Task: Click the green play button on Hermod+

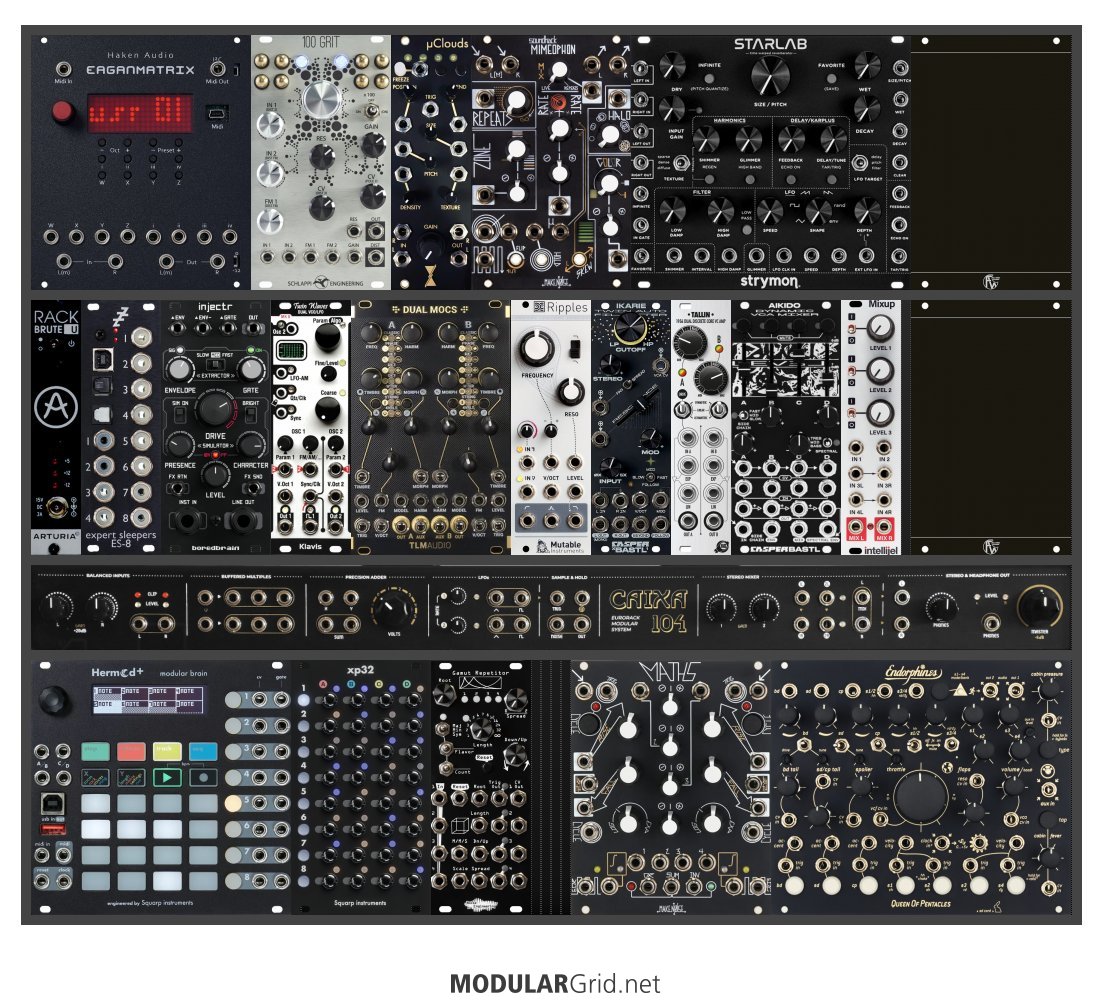Action: tap(167, 778)
